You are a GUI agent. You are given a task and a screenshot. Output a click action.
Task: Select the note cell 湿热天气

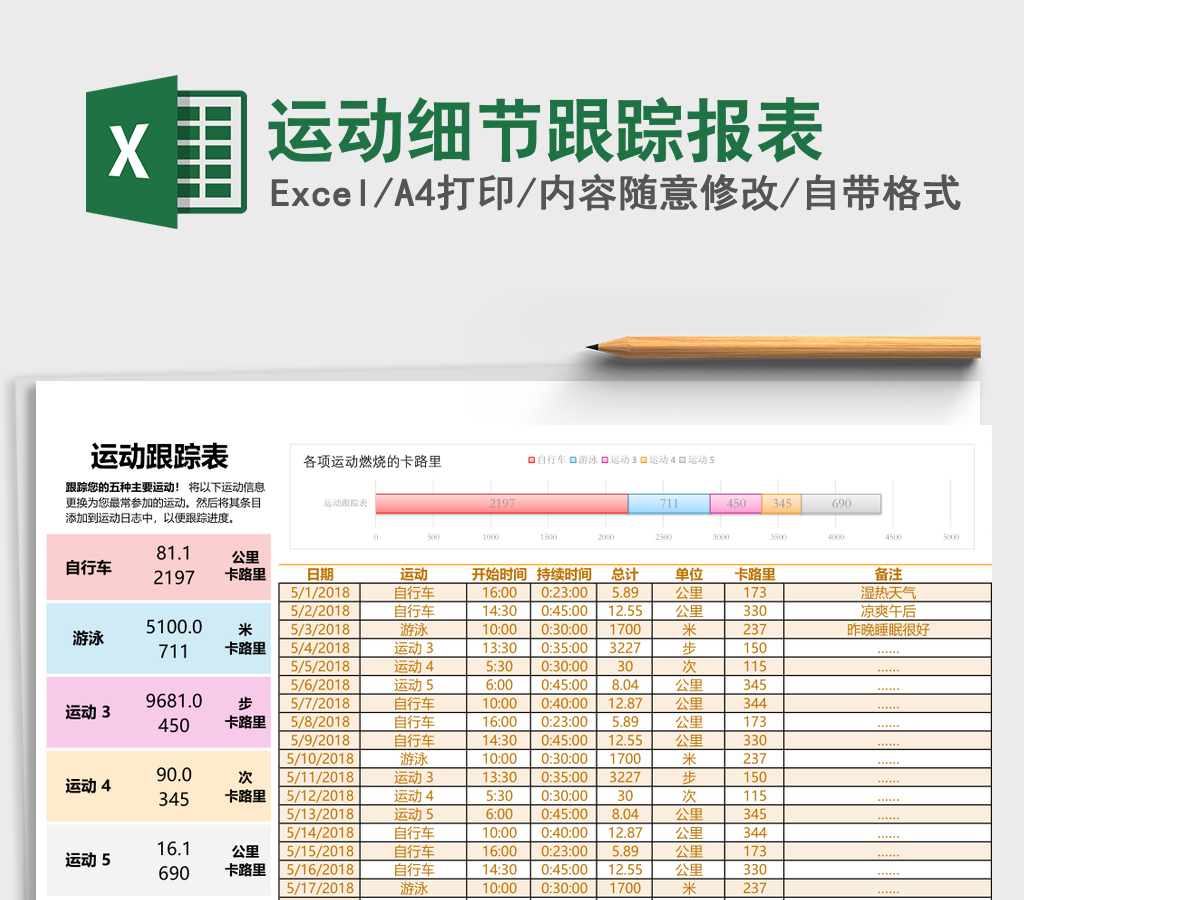tap(888, 593)
